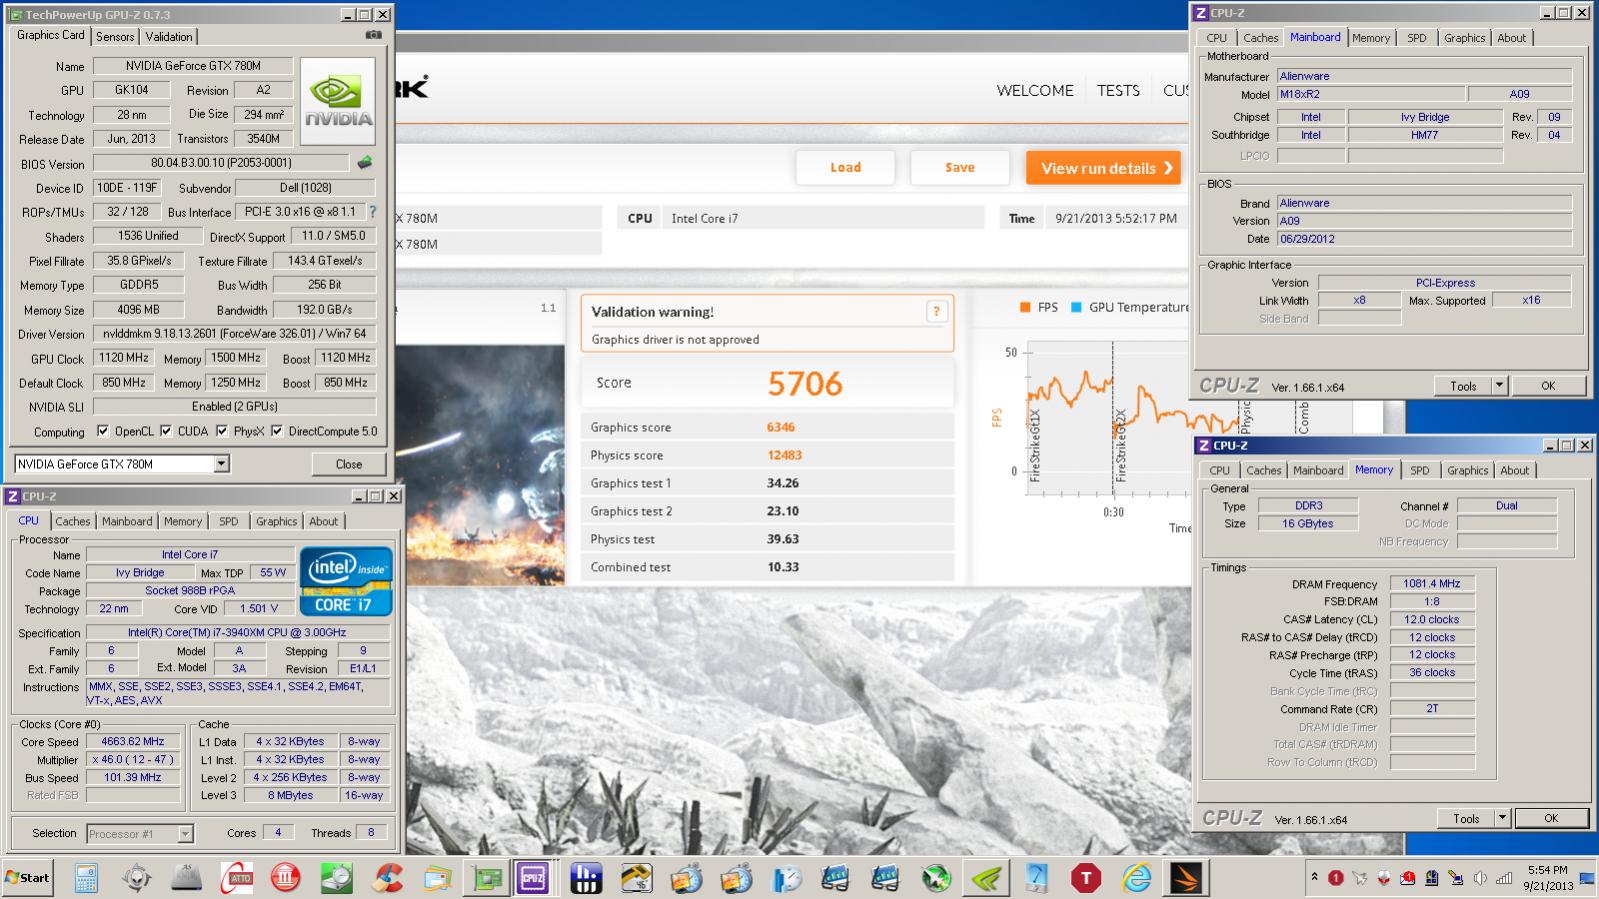The height and width of the screenshot is (899, 1599).
Task: Open SPD tab in CPU-Z Mainboard window
Action: pos(1417,38)
